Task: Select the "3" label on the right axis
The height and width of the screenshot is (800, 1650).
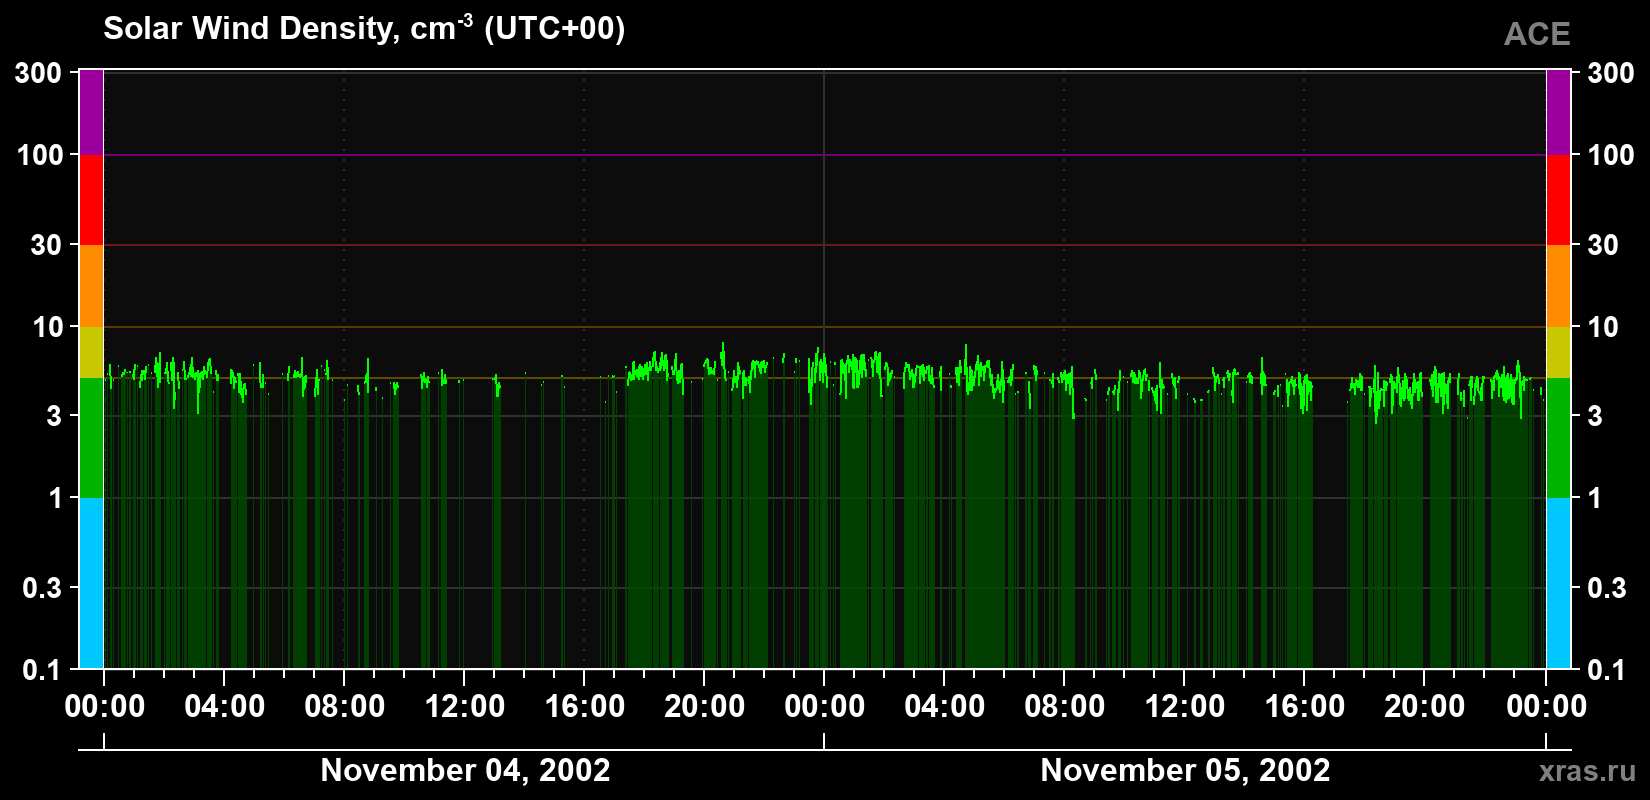Action: (1595, 416)
